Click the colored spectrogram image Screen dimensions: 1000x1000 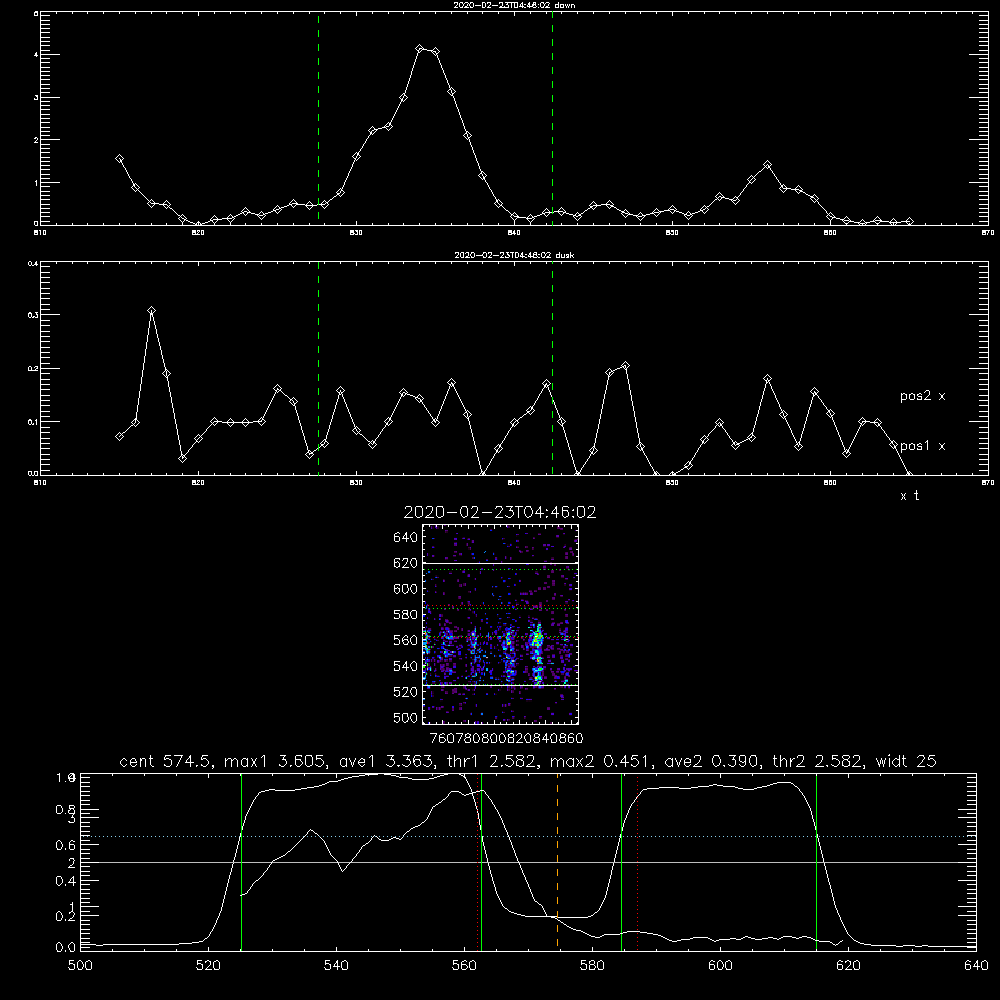(501, 624)
